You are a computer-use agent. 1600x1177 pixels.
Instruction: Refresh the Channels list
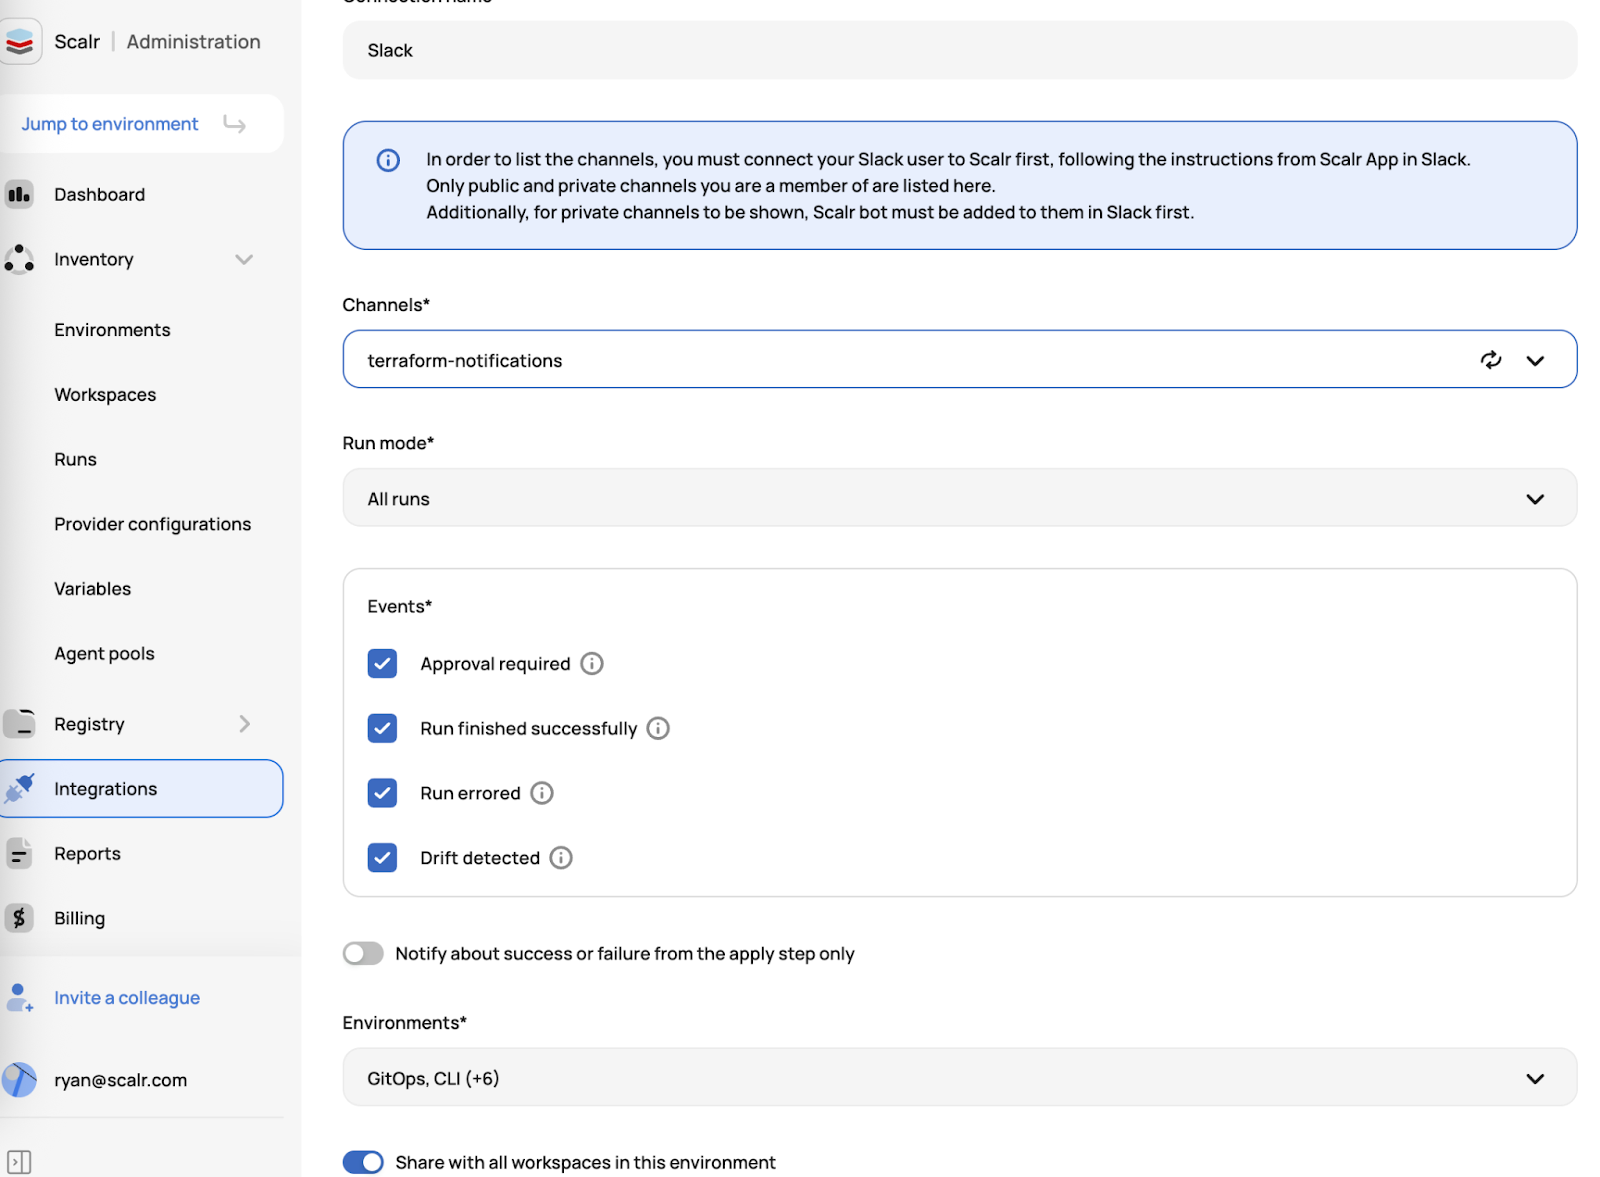click(1491, 360)
